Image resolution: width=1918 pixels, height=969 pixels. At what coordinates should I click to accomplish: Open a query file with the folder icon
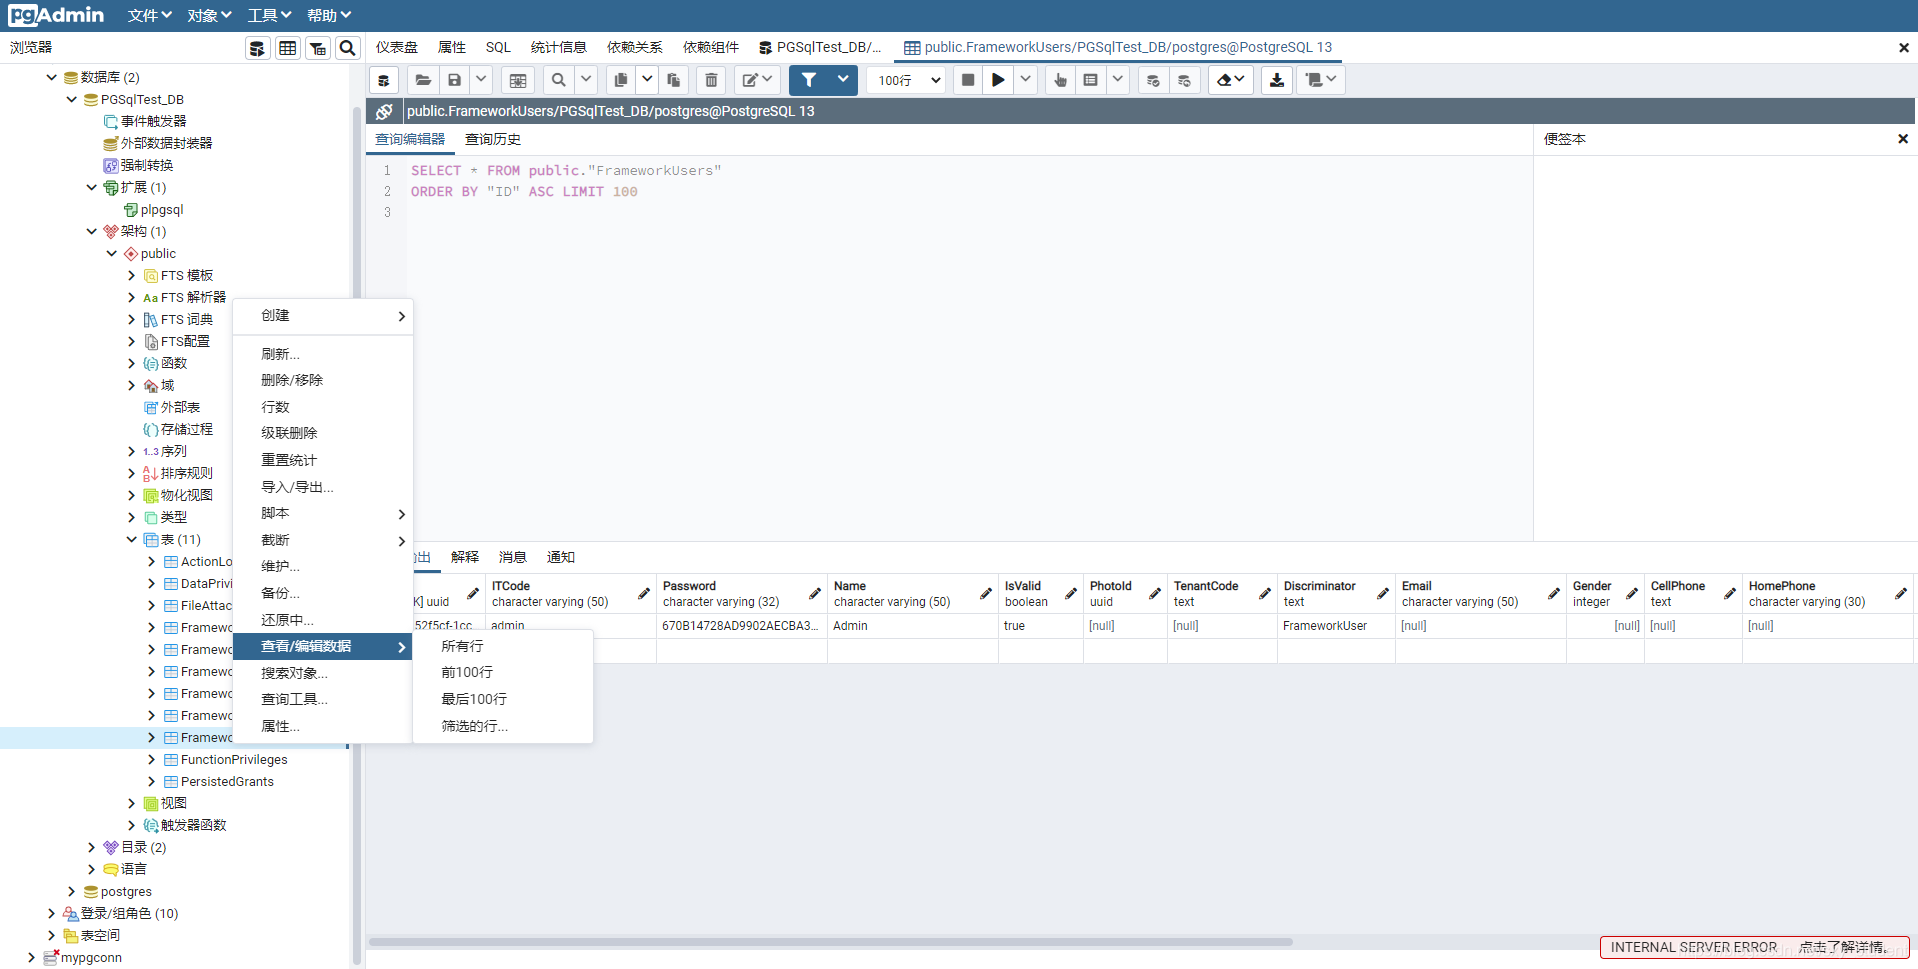click(422, 80)
